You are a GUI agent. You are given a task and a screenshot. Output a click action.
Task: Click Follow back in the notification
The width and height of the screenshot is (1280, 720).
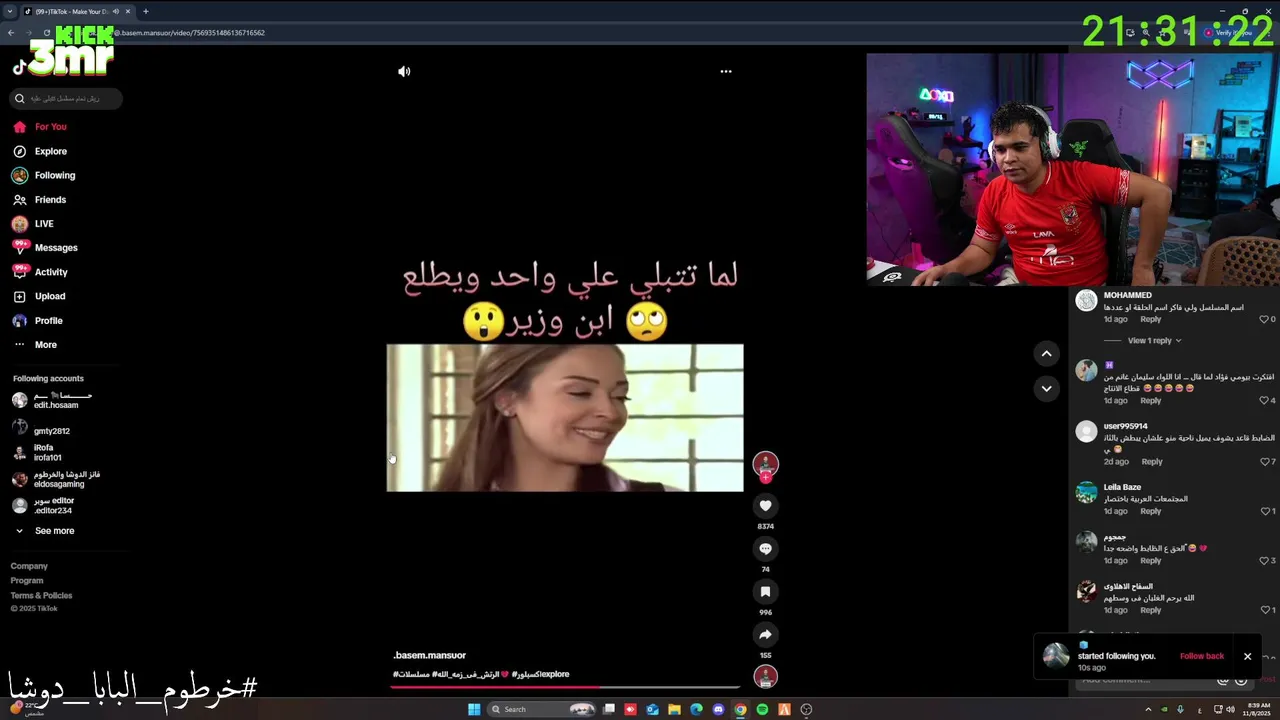[x=1202, y=656]
